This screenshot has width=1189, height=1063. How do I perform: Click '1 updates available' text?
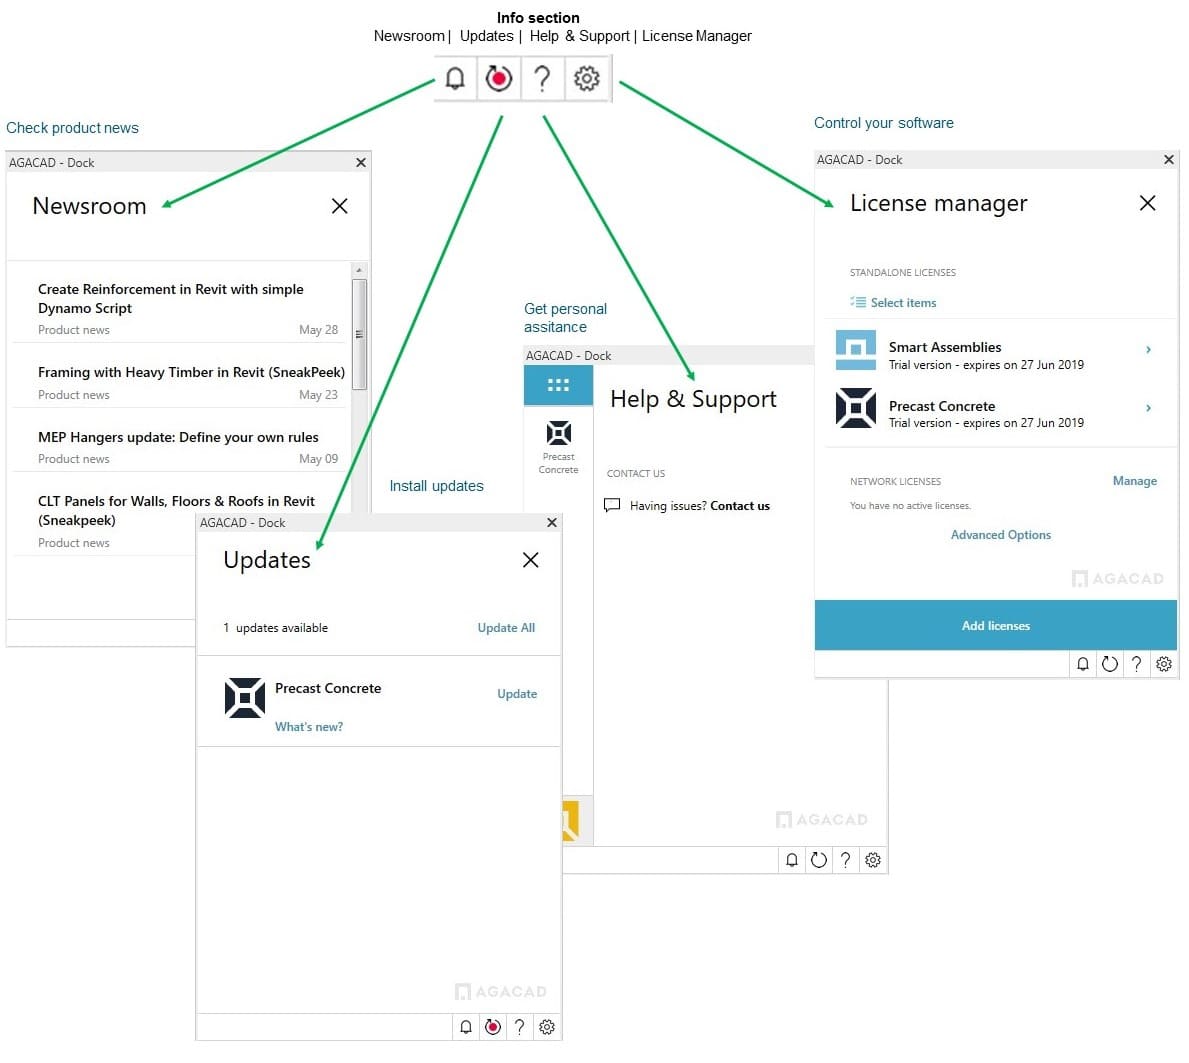pyautogui.click(x=275, y=628)
